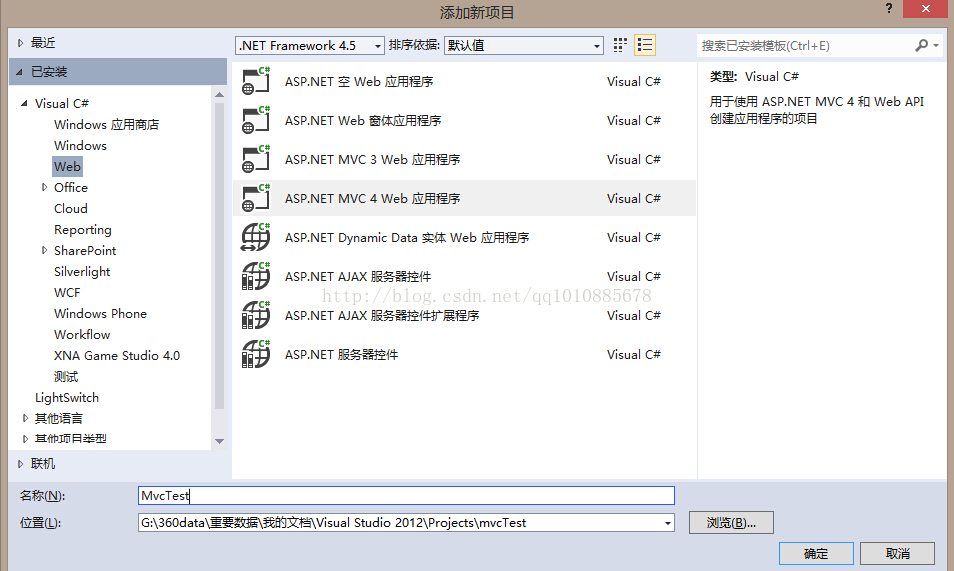The width and height of the screenshot is (954, 571).
Task: Click the ASP.NET Dynamic Data 实体 template icon
Action: pyautogui.click(x=256, y=237)
